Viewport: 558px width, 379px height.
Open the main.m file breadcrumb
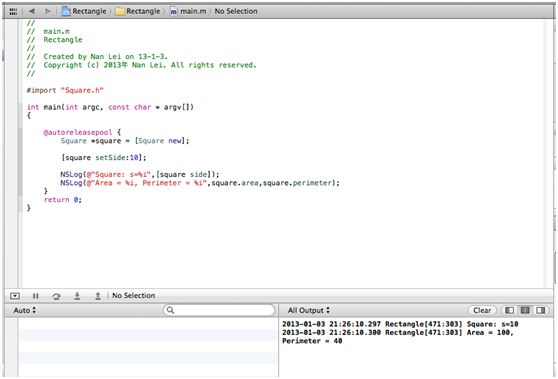188,11
